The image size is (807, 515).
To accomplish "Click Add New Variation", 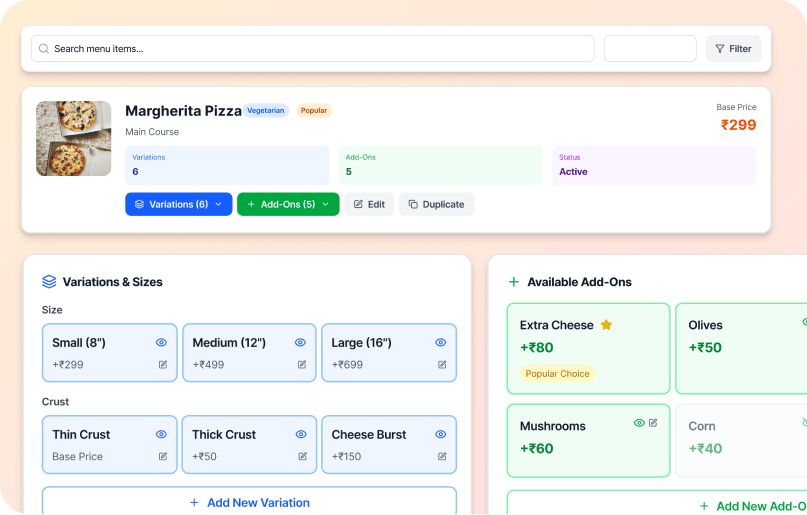I will 249,502.
